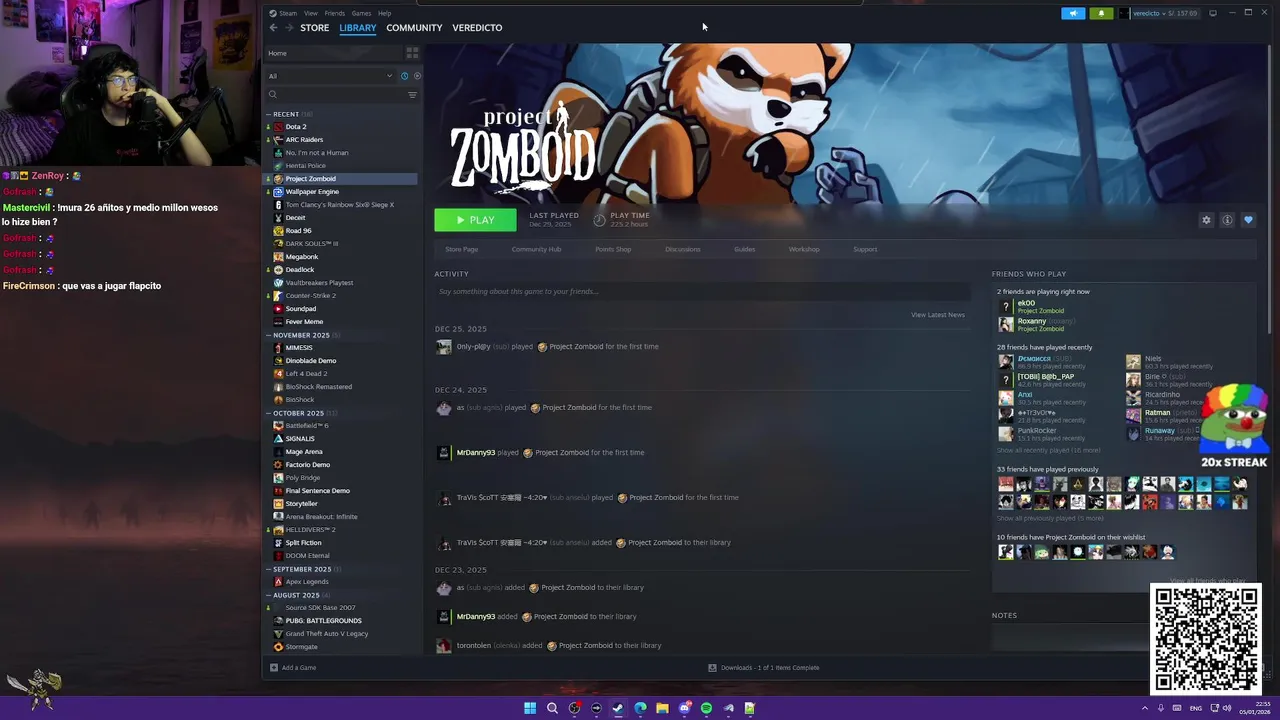Viewport: 1280px width, 720px height.
Task: Show hidden system tray icons
Action: [1145, 708]
